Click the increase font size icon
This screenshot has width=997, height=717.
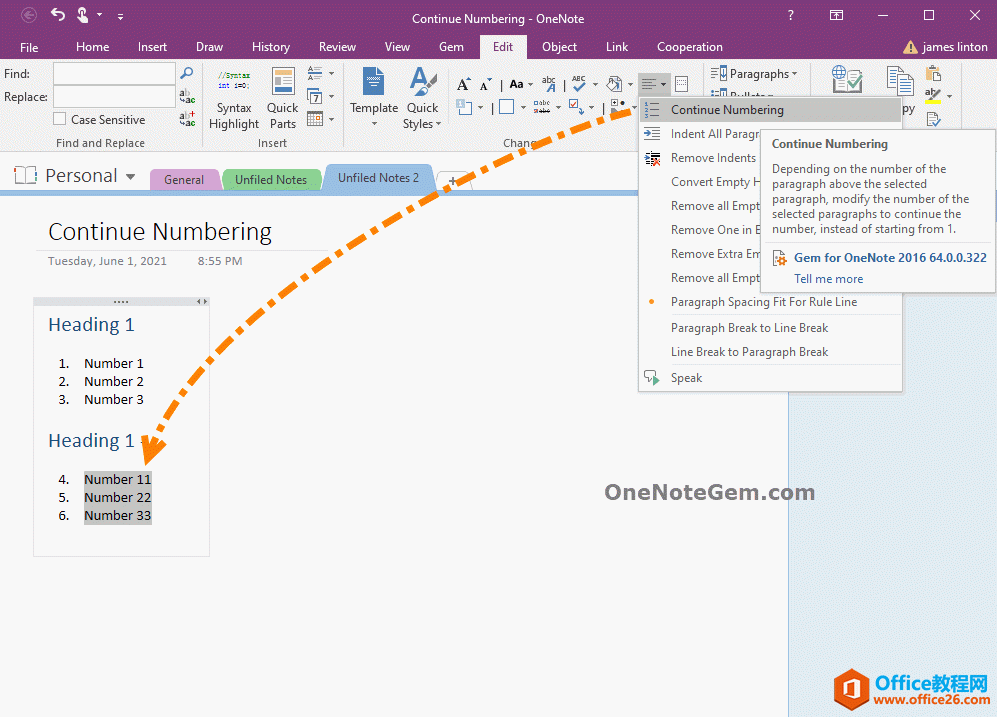(x=464, y=85)
